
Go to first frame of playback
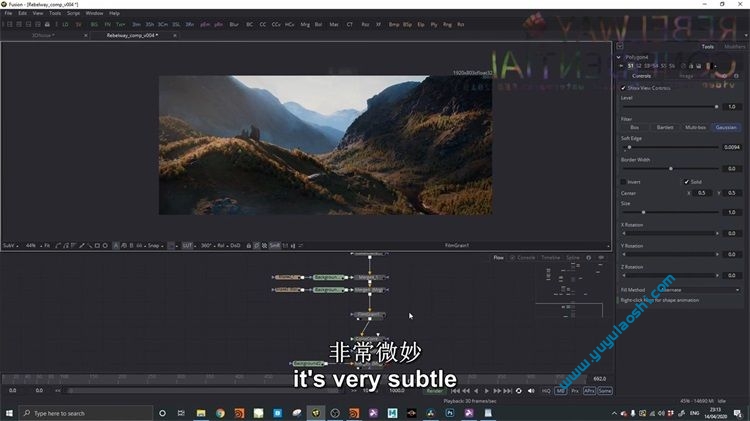[x=455, y=391]
